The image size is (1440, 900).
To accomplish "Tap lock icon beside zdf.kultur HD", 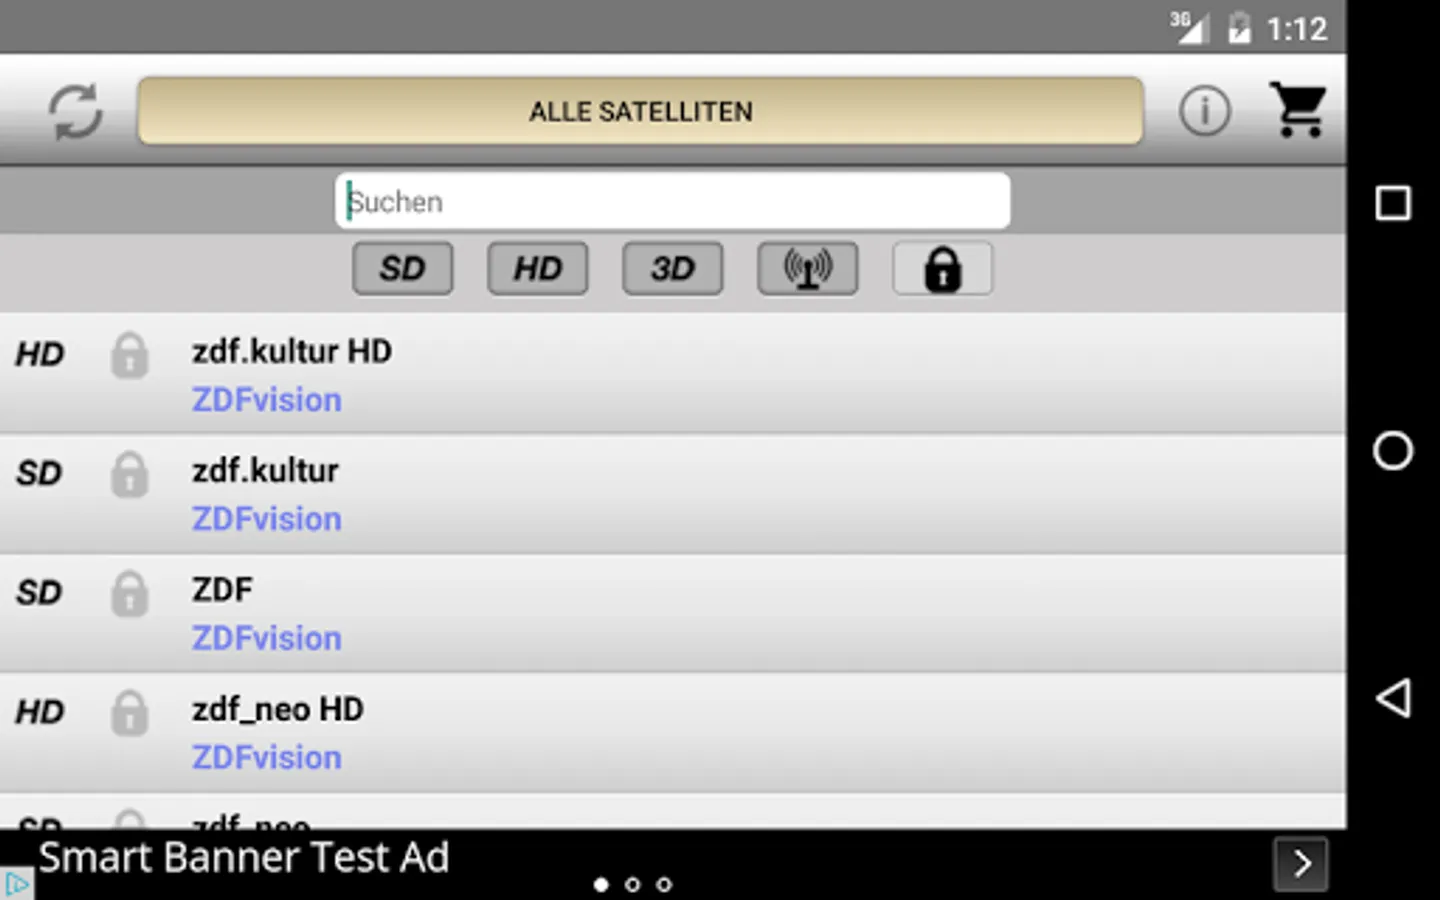I will pyautogui.click(x=130, y=355).
